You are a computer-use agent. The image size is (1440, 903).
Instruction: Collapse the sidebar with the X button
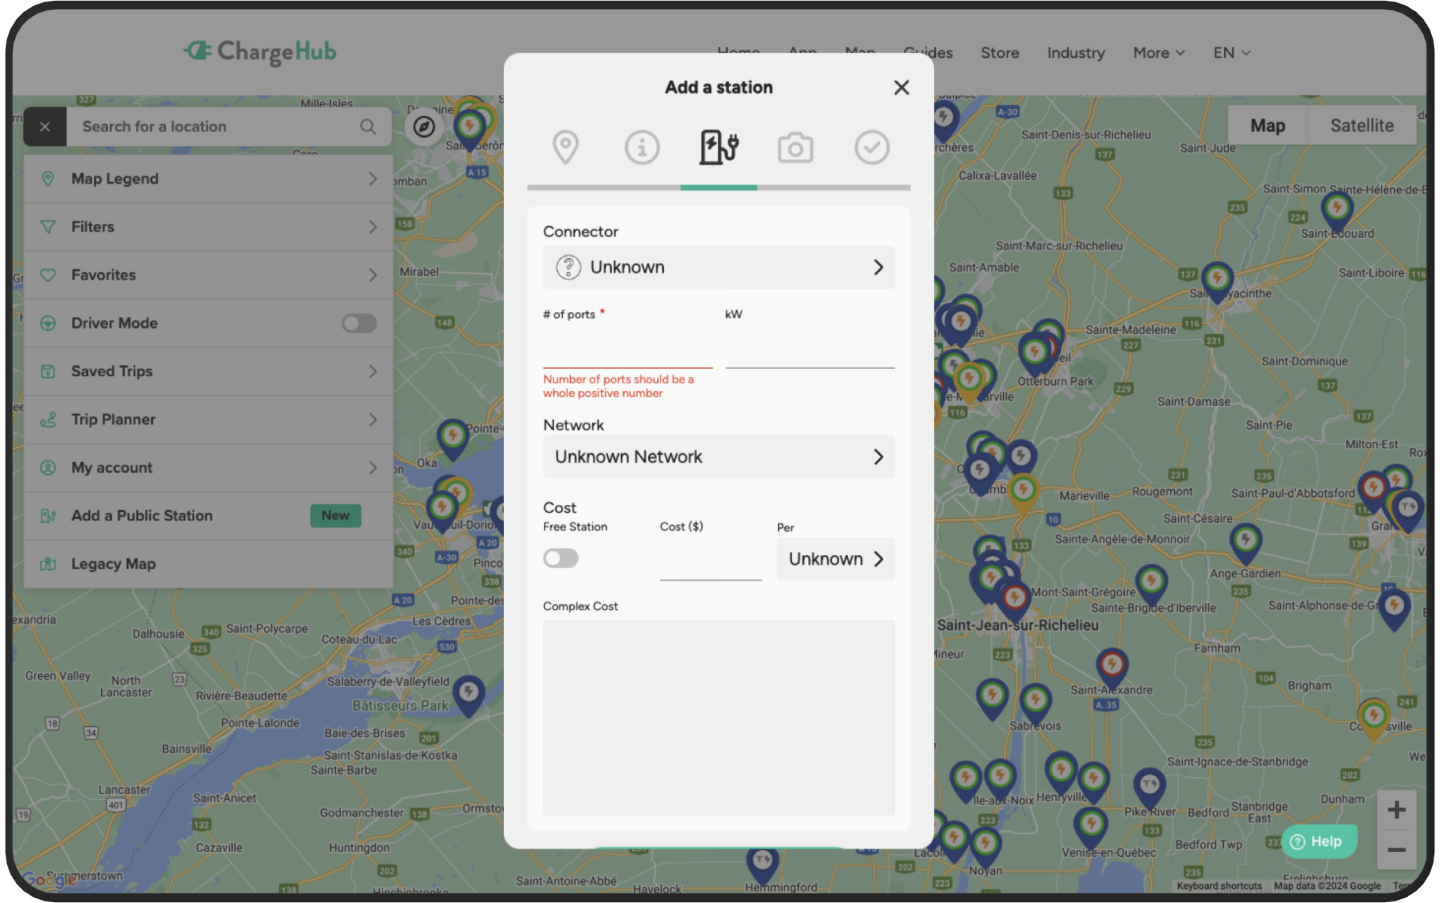click(45, 126)
